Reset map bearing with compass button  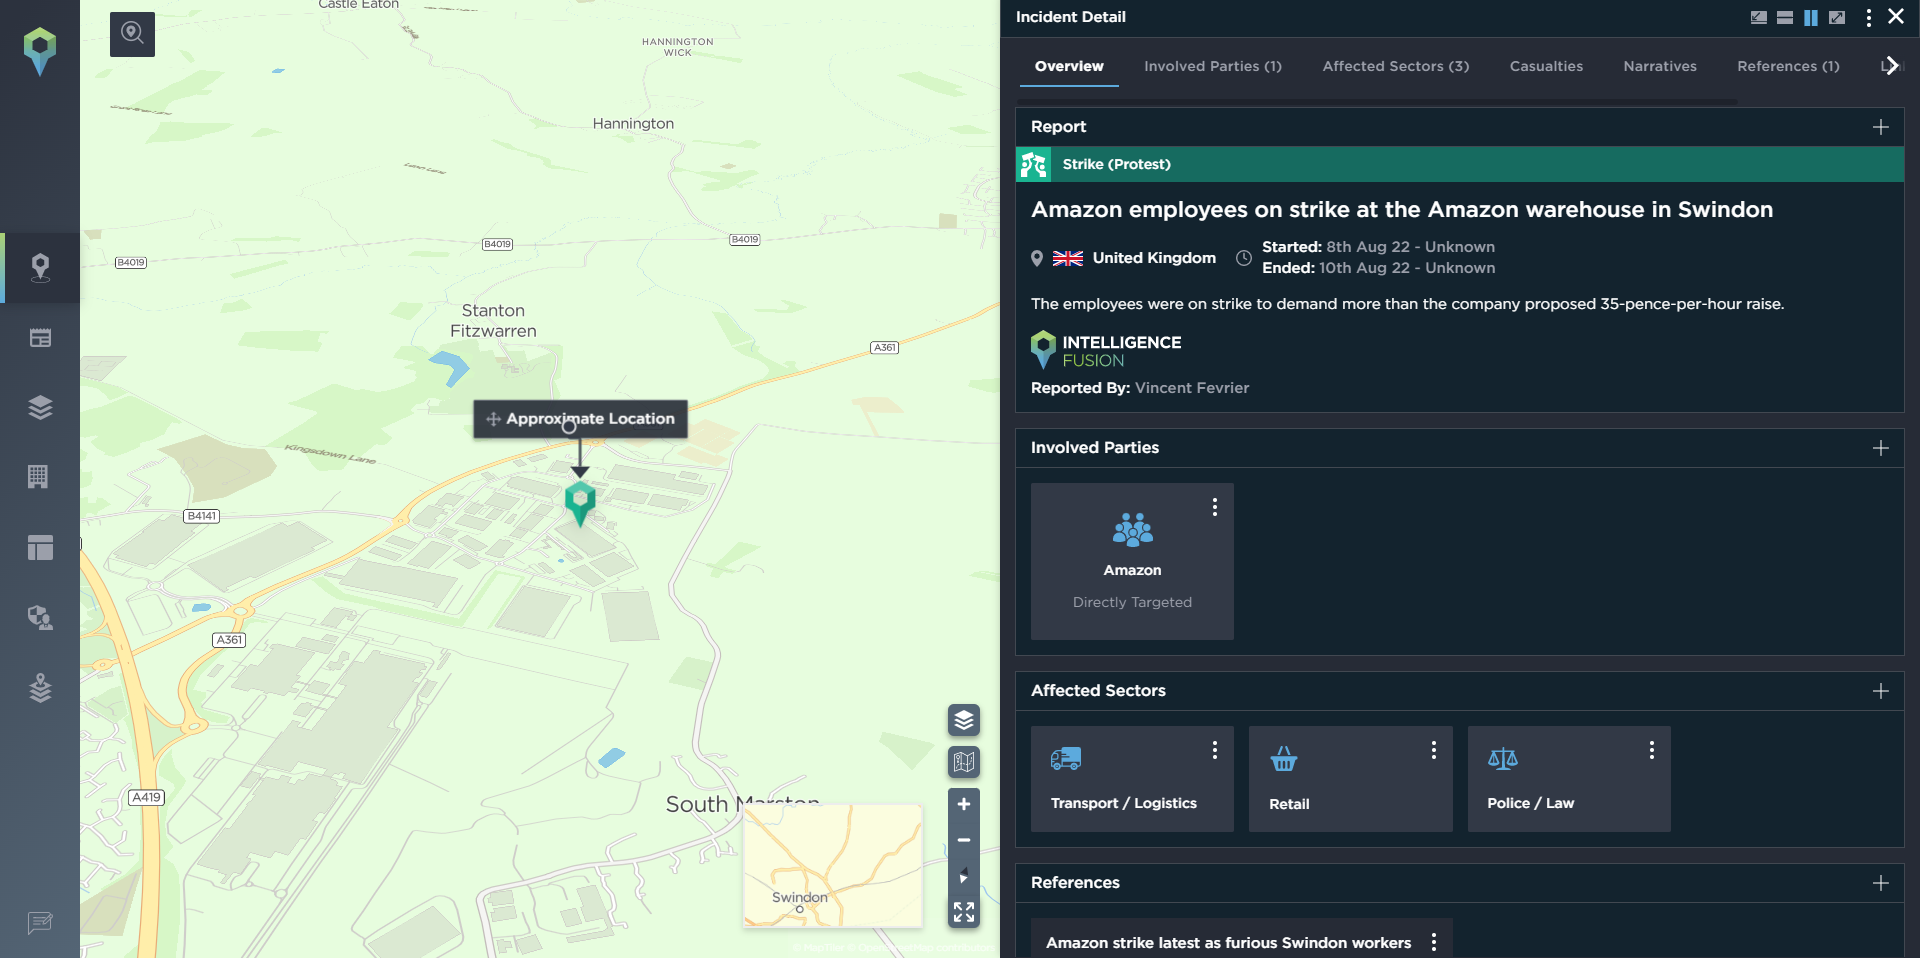coord(964,876)
